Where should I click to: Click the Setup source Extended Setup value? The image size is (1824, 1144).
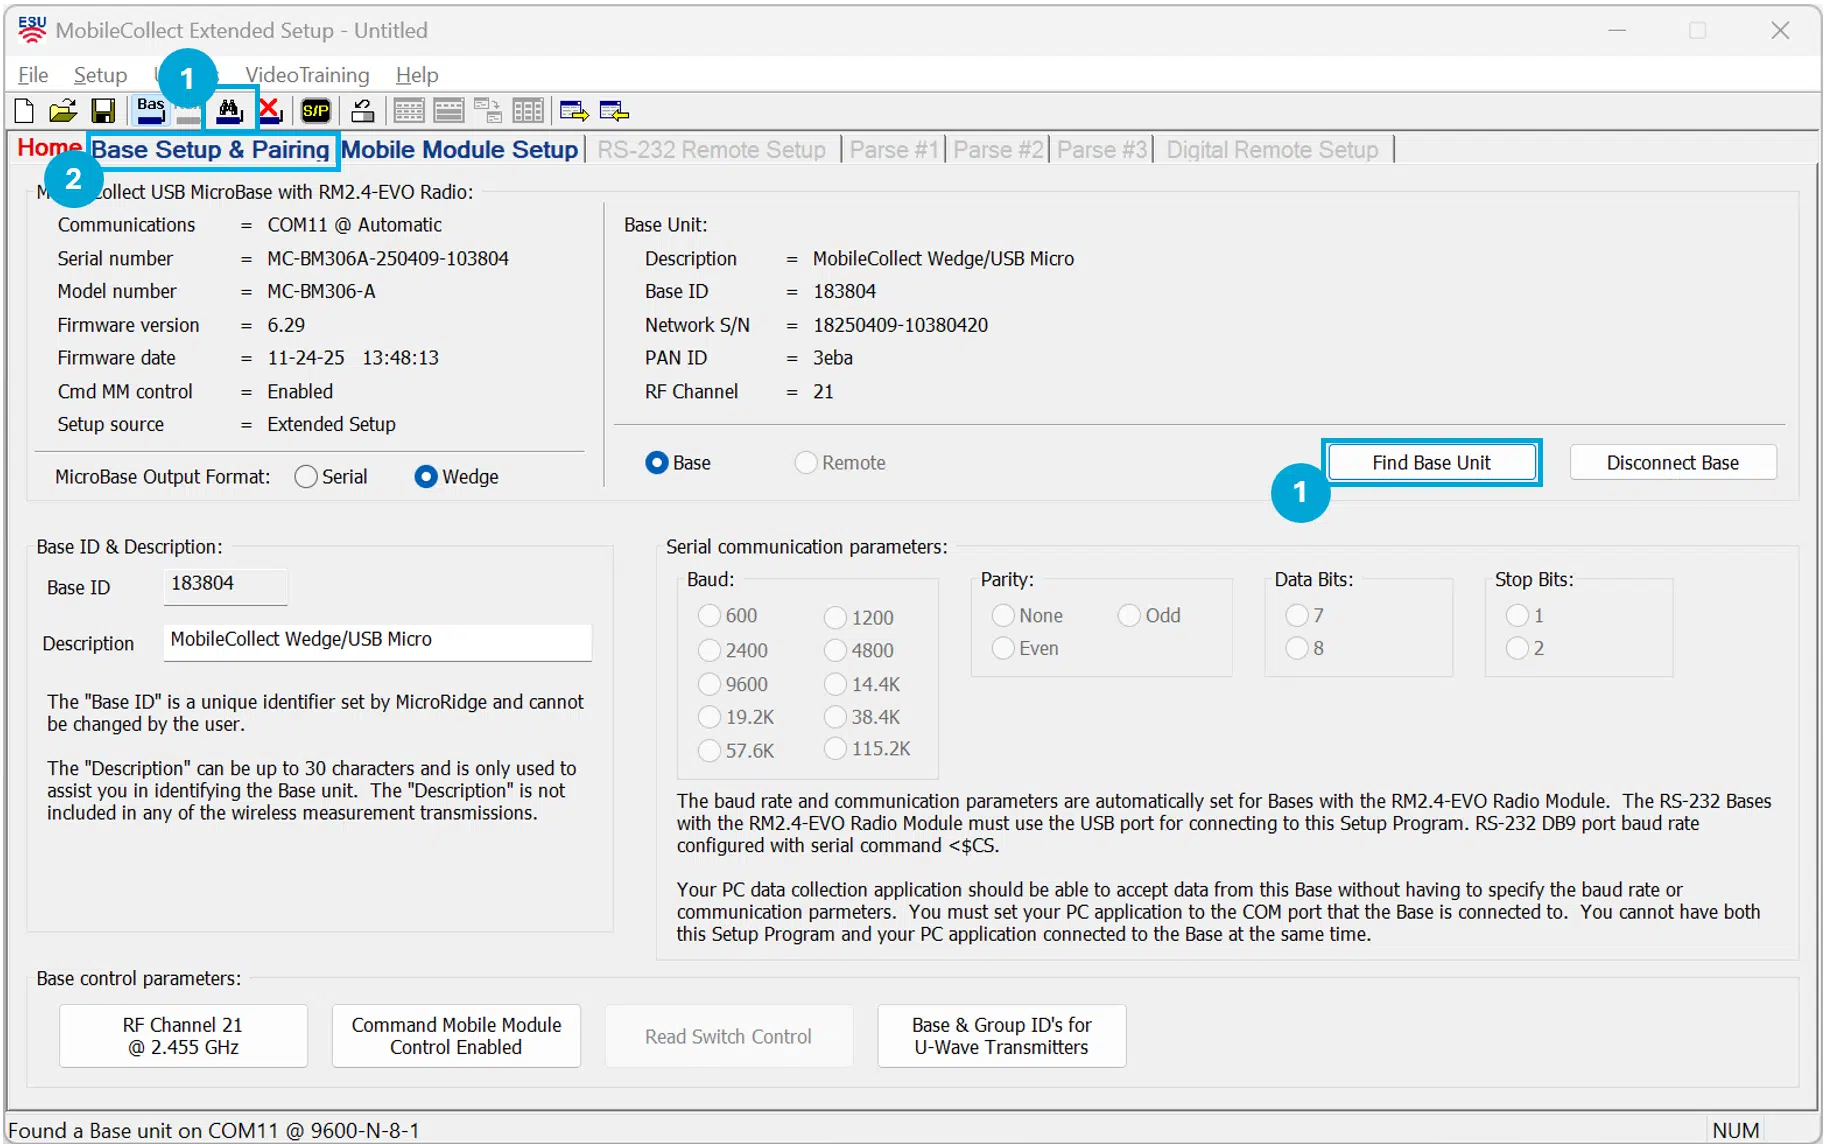(331, 425)
